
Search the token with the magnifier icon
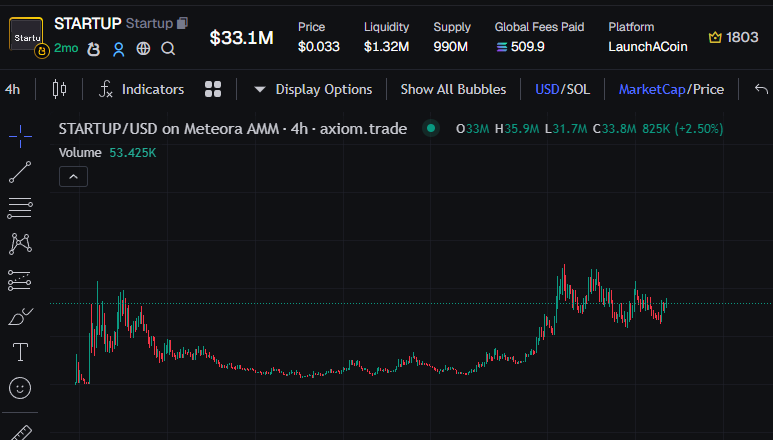[168, 48]
